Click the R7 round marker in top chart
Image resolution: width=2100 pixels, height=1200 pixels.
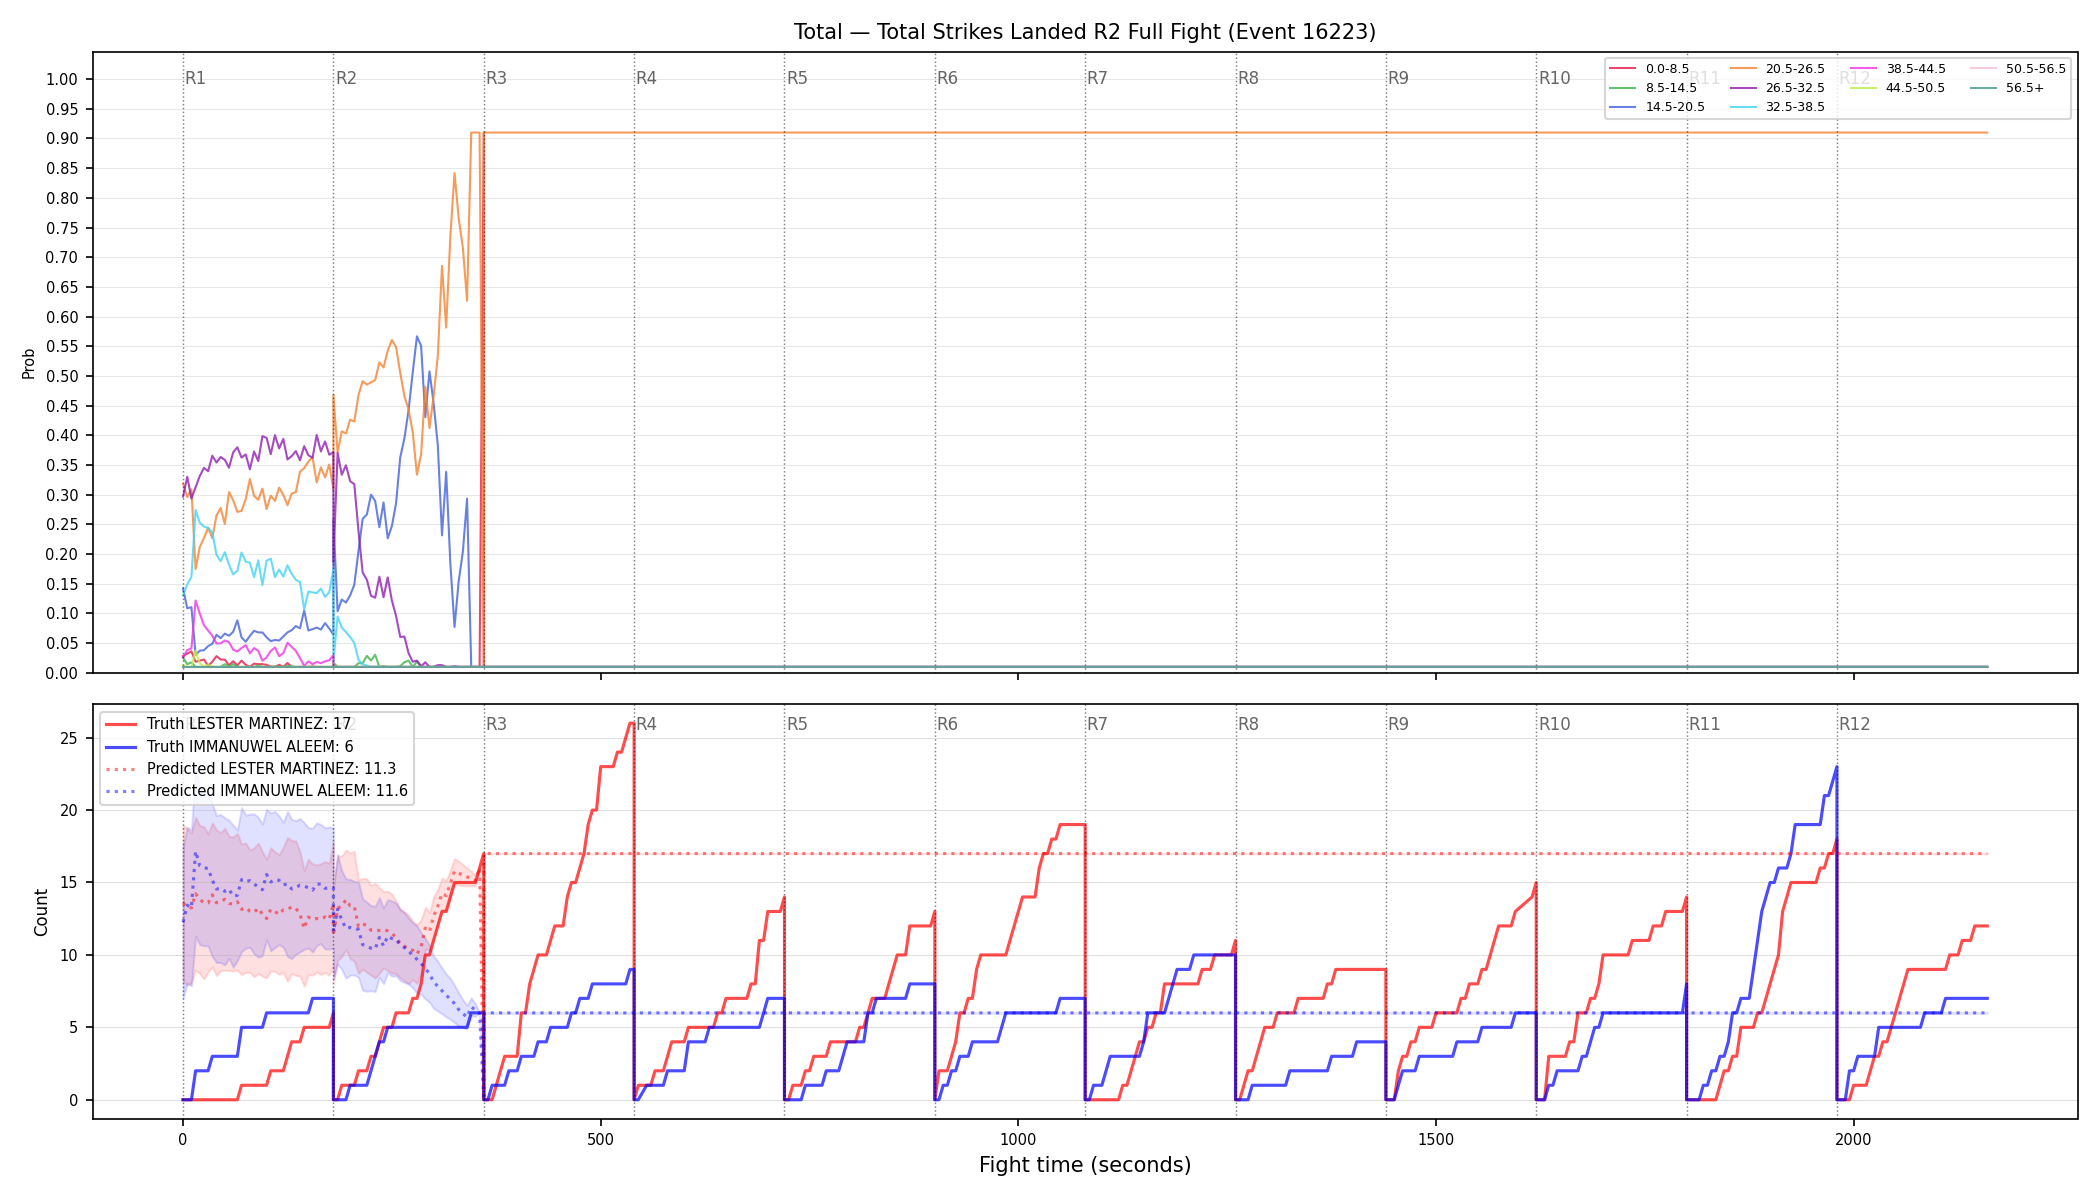(x=1097, y=78)
